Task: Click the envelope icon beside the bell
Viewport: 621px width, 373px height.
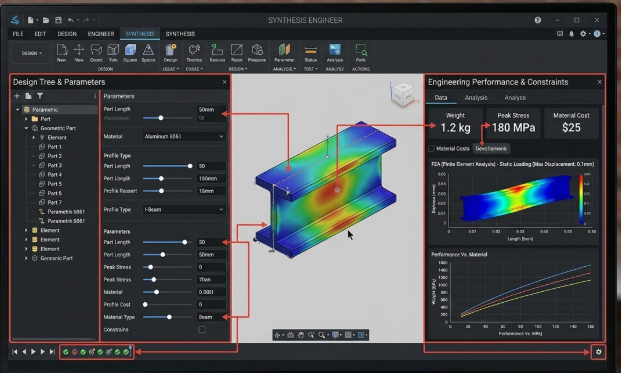Action: pyautogui.click(x=560, y=34)
